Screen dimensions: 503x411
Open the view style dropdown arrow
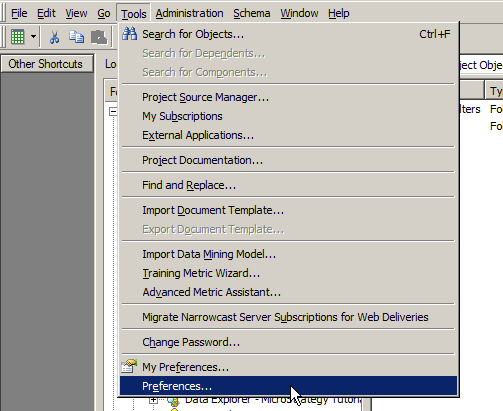(33, 37)
